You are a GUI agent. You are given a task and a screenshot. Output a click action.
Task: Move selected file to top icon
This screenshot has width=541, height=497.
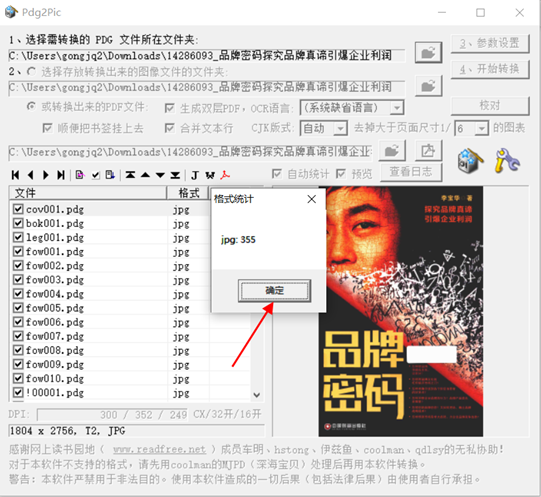pyautogui.click(x=130, y=175)
